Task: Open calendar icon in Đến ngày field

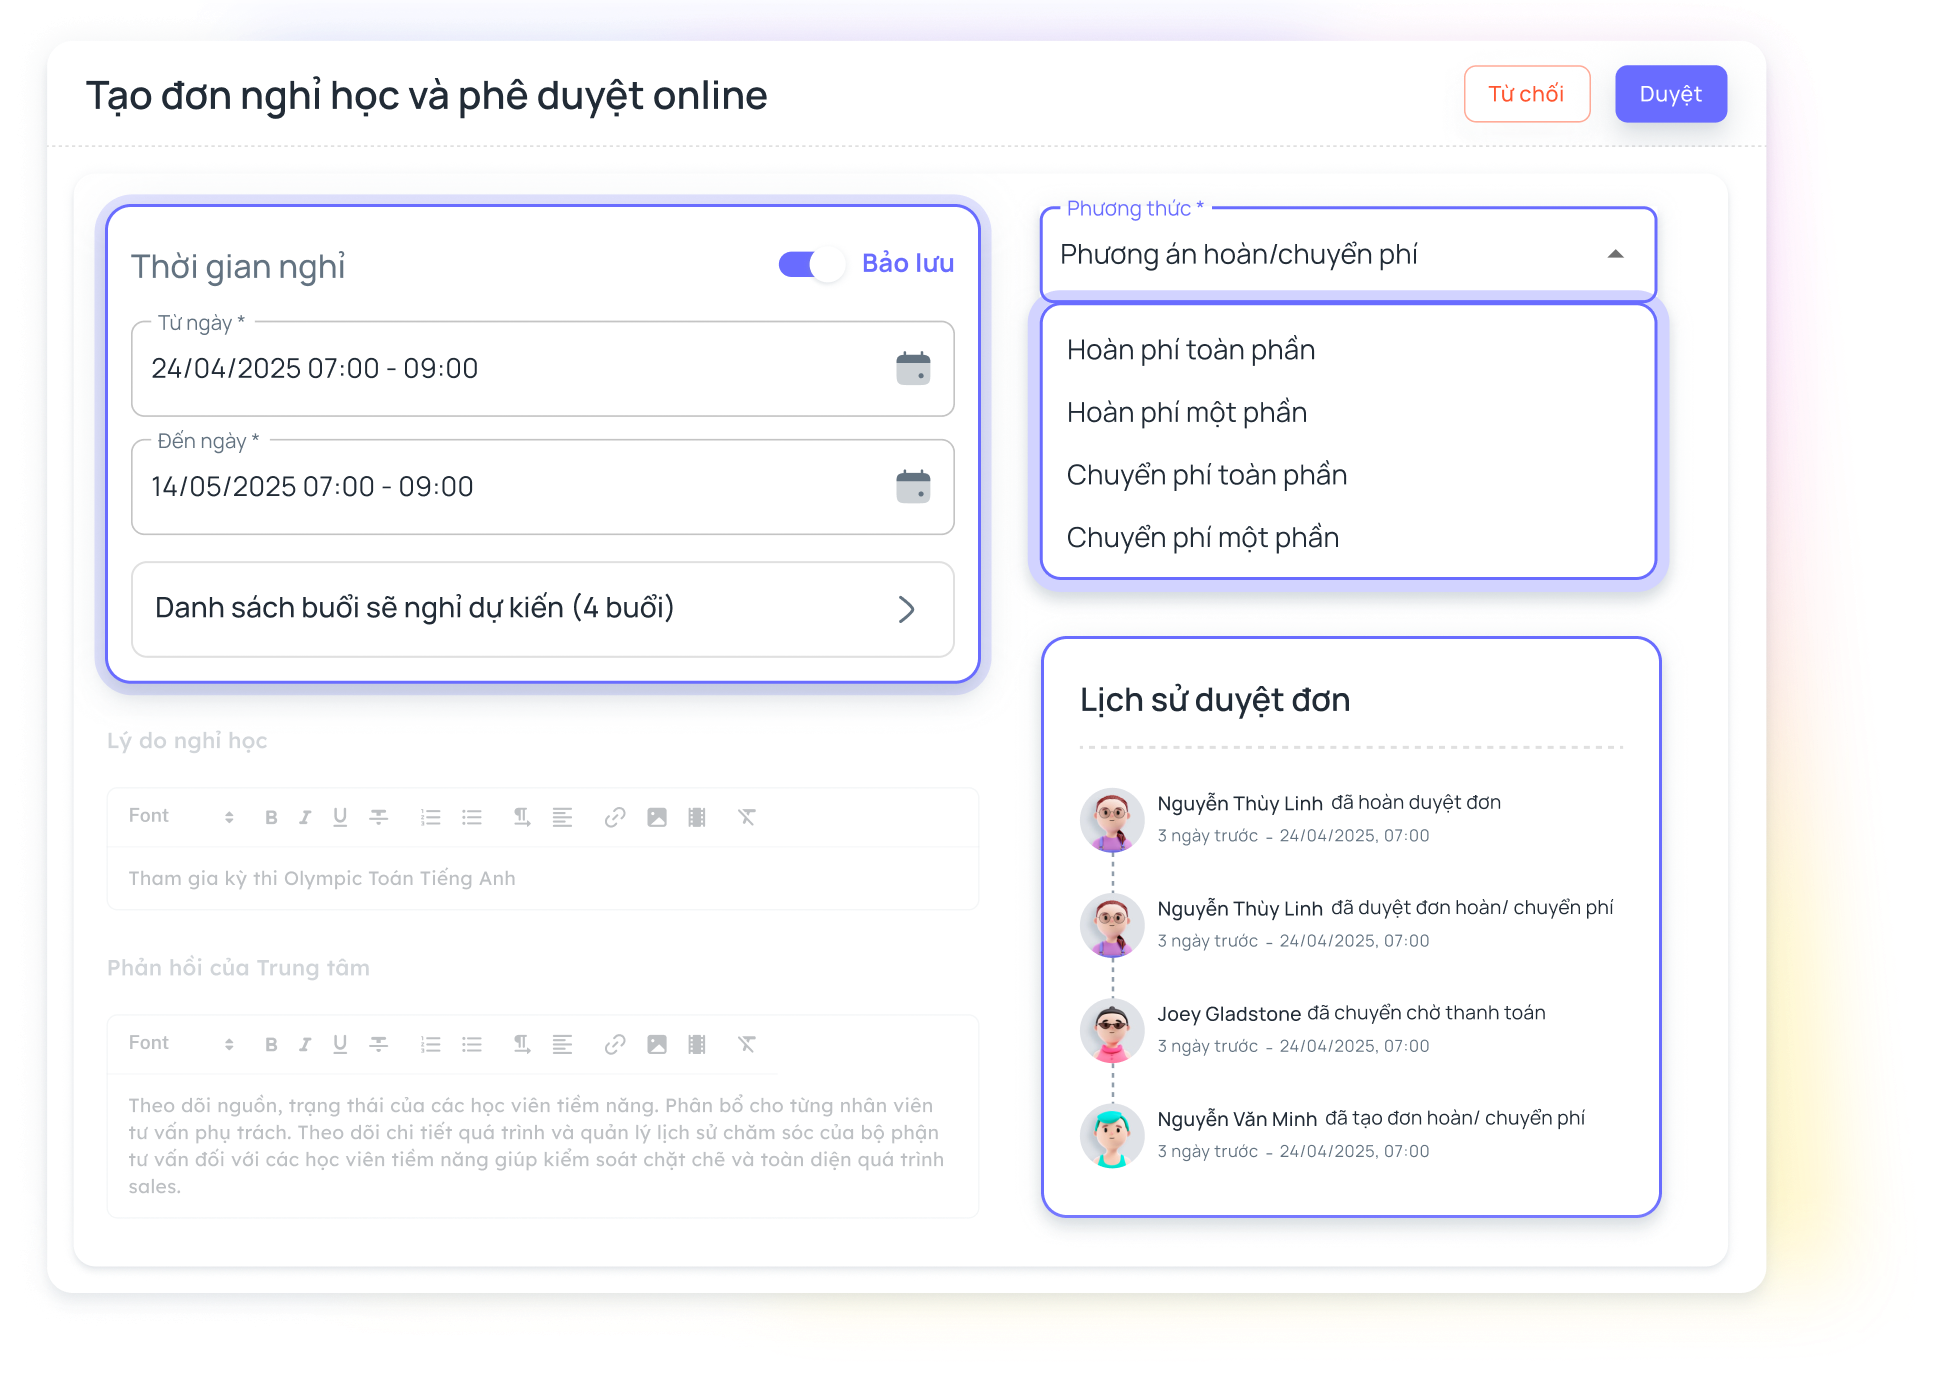Action: 912,486
